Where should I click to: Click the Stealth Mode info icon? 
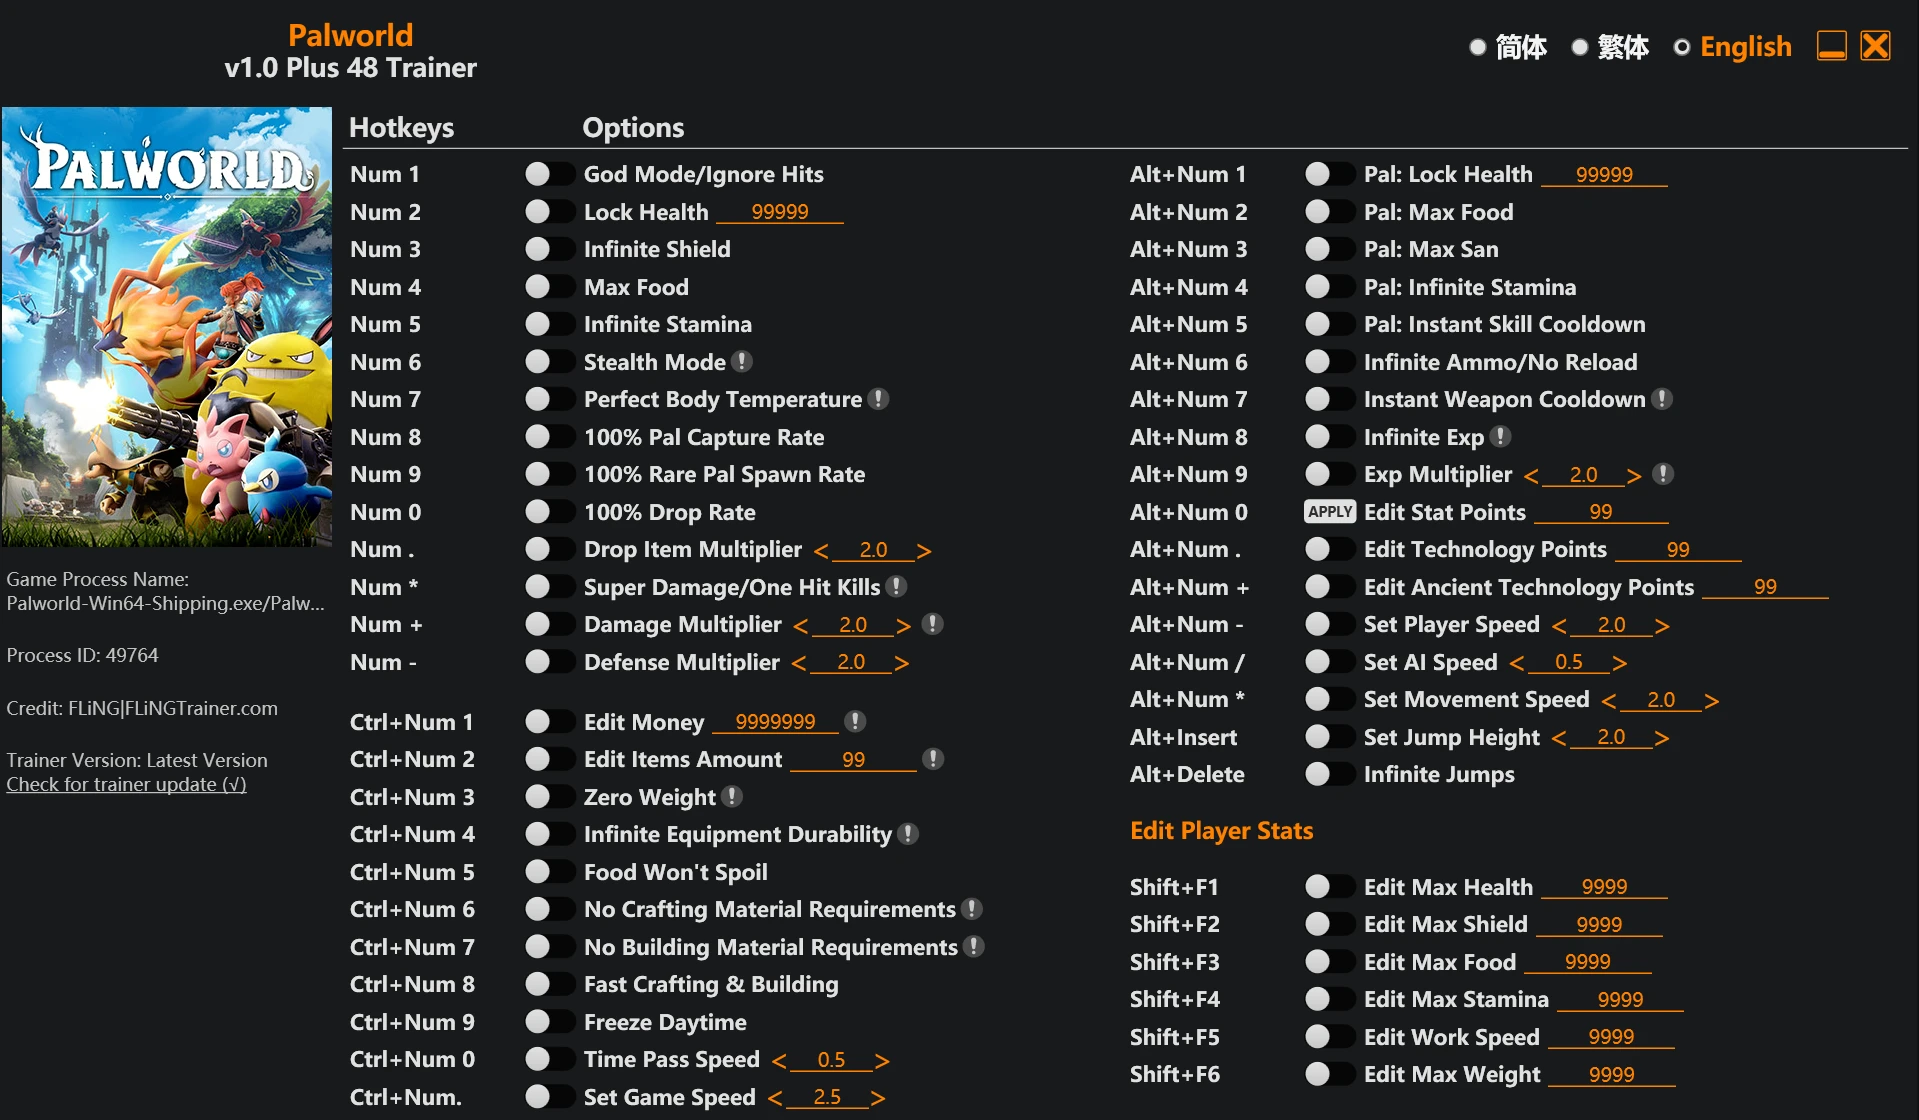tap(741, 361)
